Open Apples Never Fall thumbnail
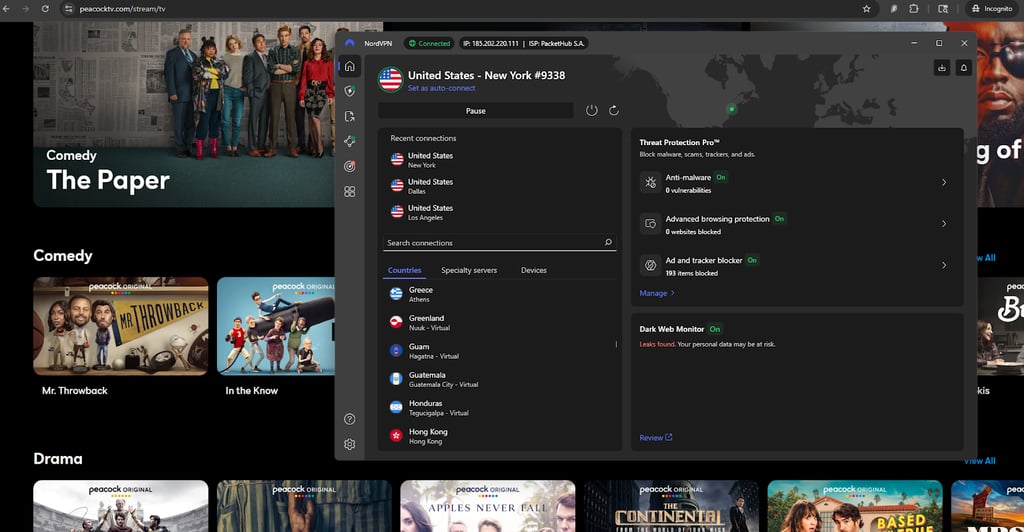 point(488,506)
